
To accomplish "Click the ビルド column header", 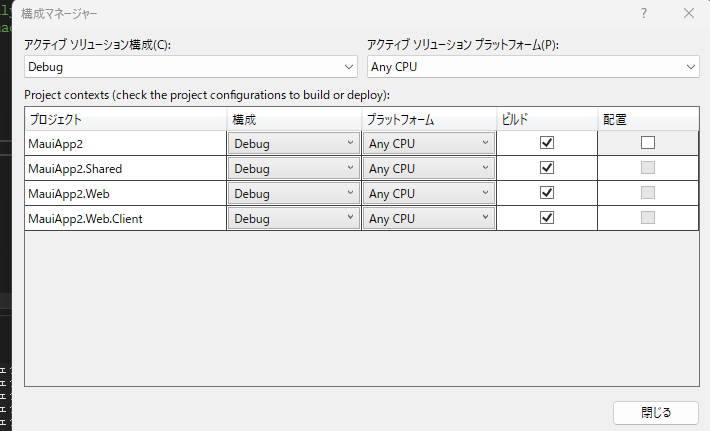I will click(x=546, y=119).
